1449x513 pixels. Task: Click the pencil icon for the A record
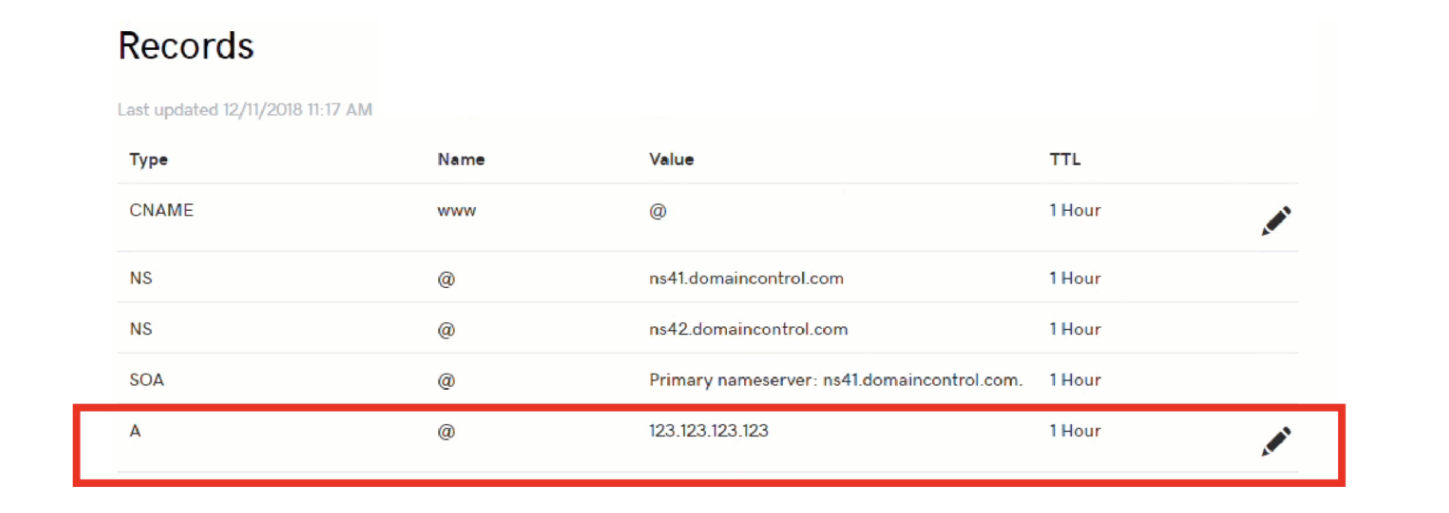click(1276, 440)
